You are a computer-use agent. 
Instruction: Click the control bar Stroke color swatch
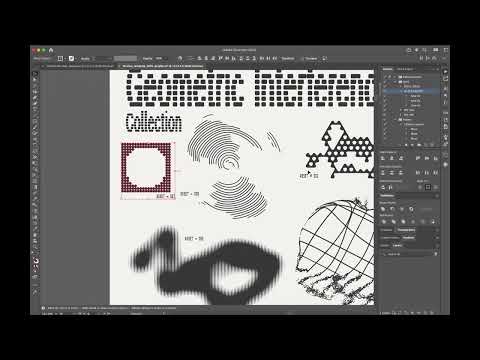point(71,58)
